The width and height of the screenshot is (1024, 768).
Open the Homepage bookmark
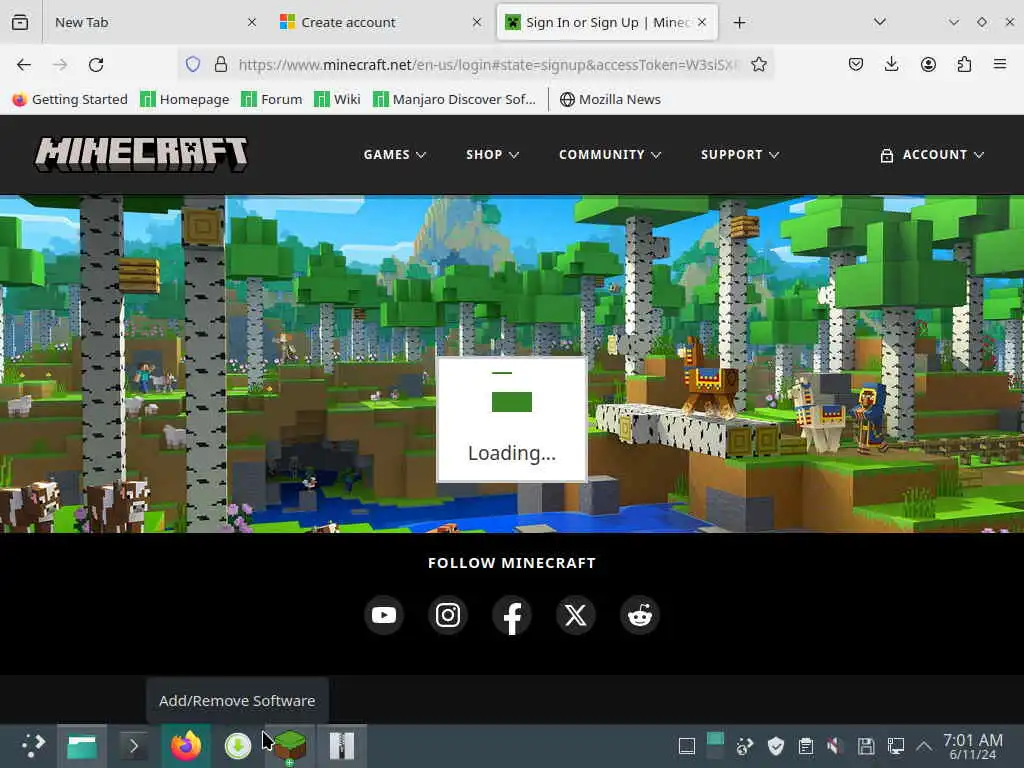[x=185, y=99]
